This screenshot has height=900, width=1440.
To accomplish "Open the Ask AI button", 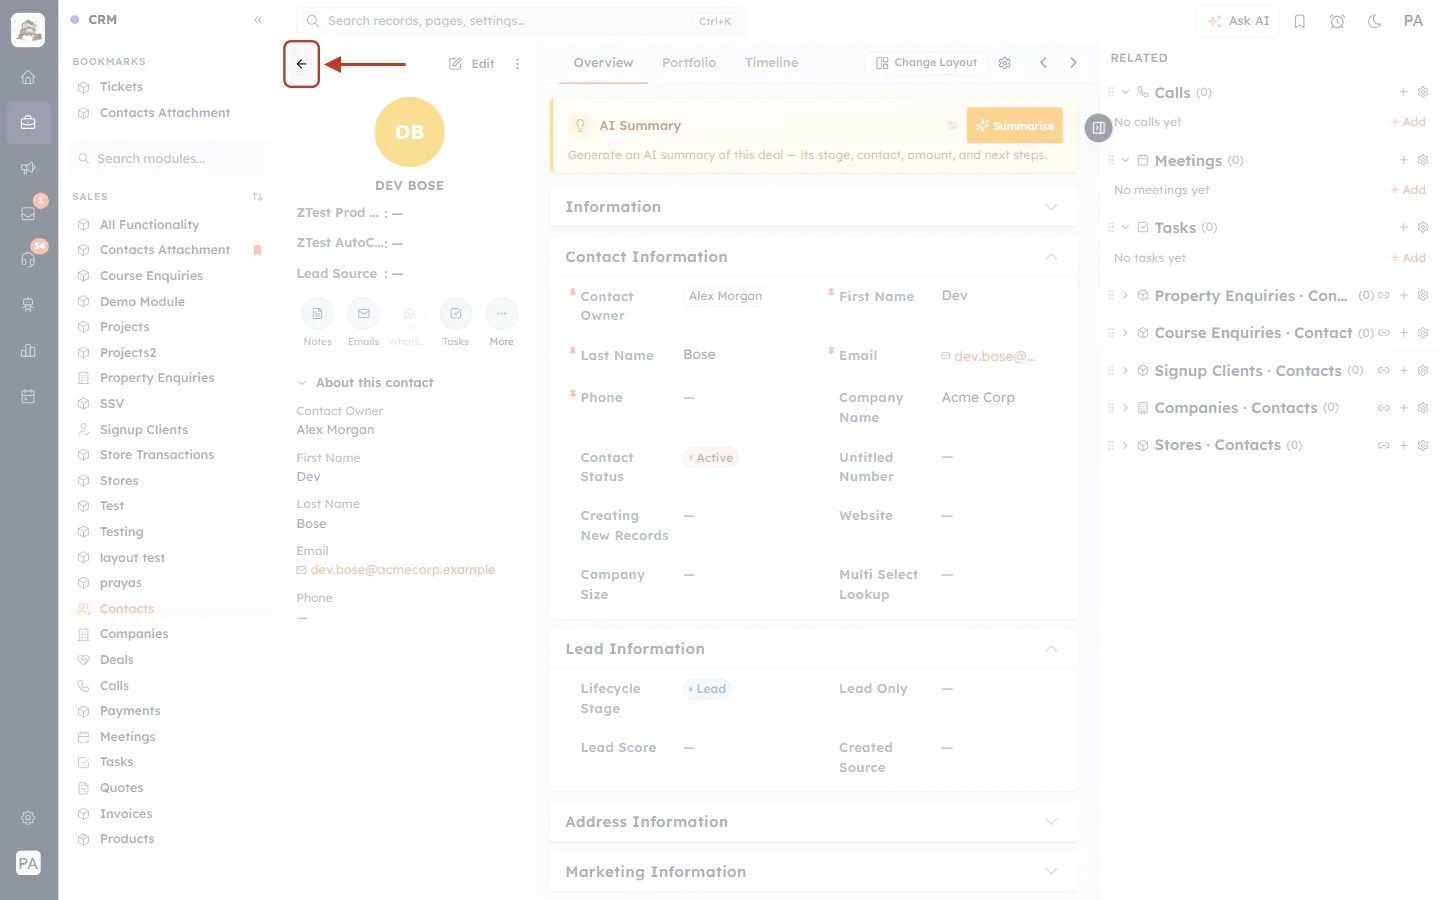I will (1238, 21).
